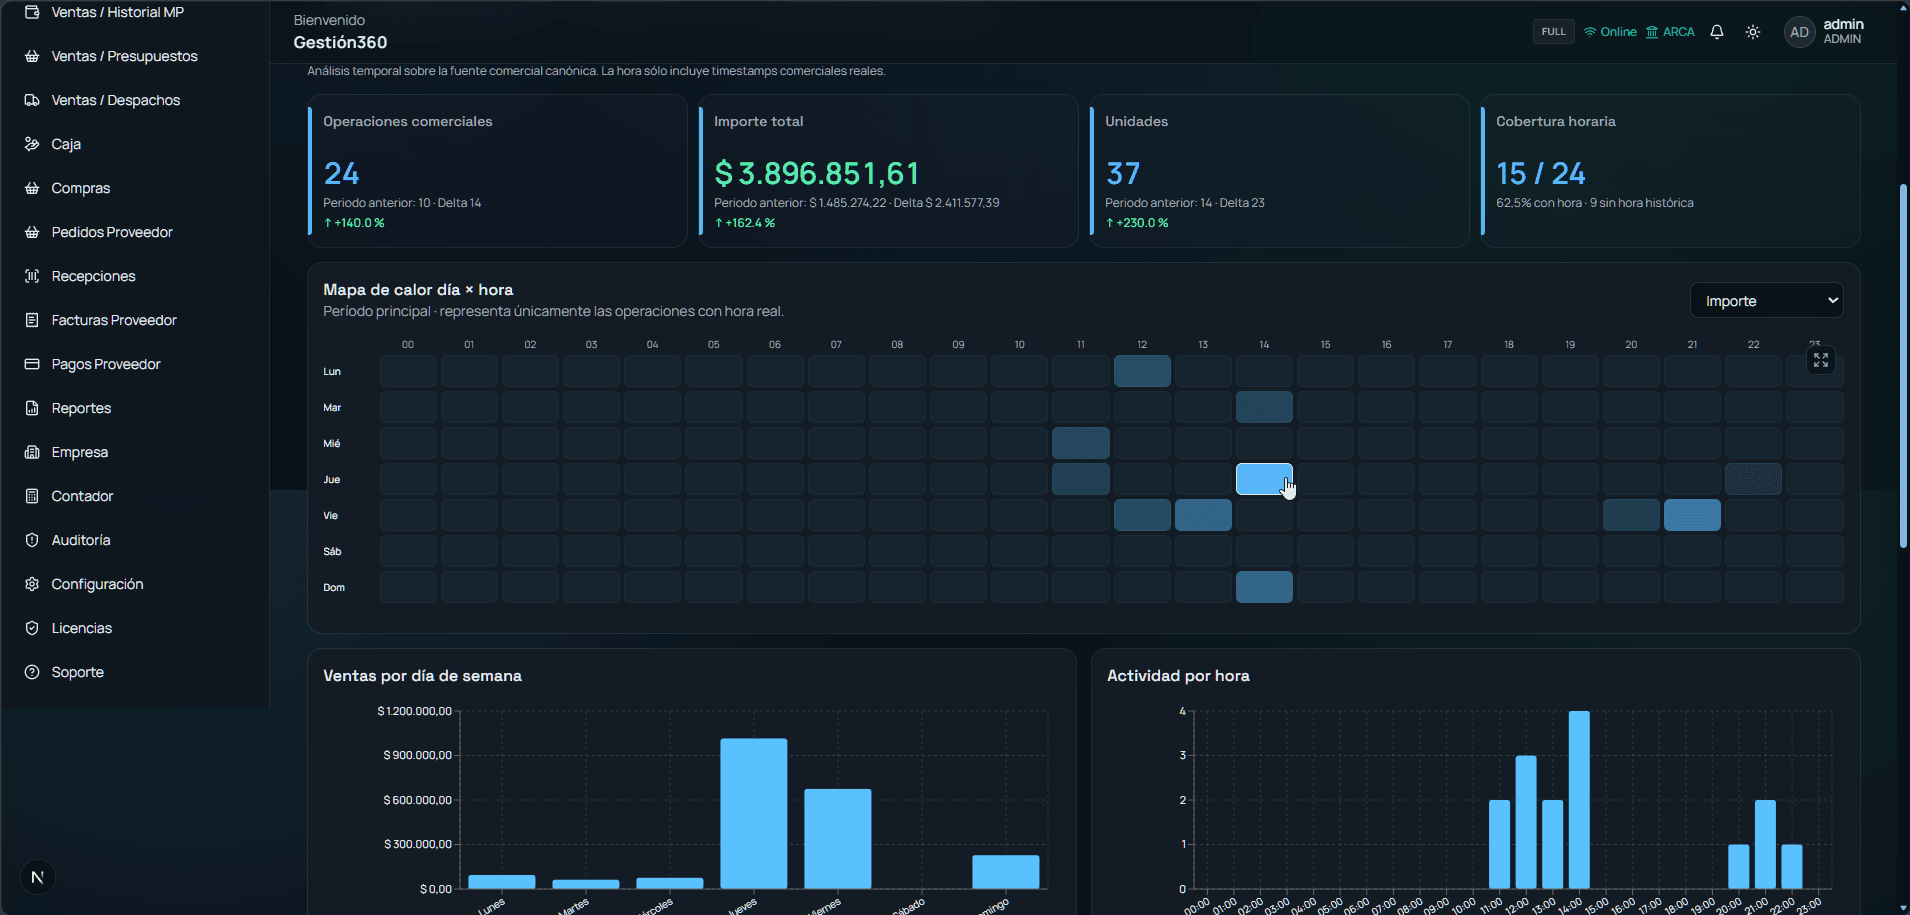Image resolution: width=1910 pixels, height=915 pixels.
Task: Click the Ventas / Despachos truck icon
Action: point(32,100)
